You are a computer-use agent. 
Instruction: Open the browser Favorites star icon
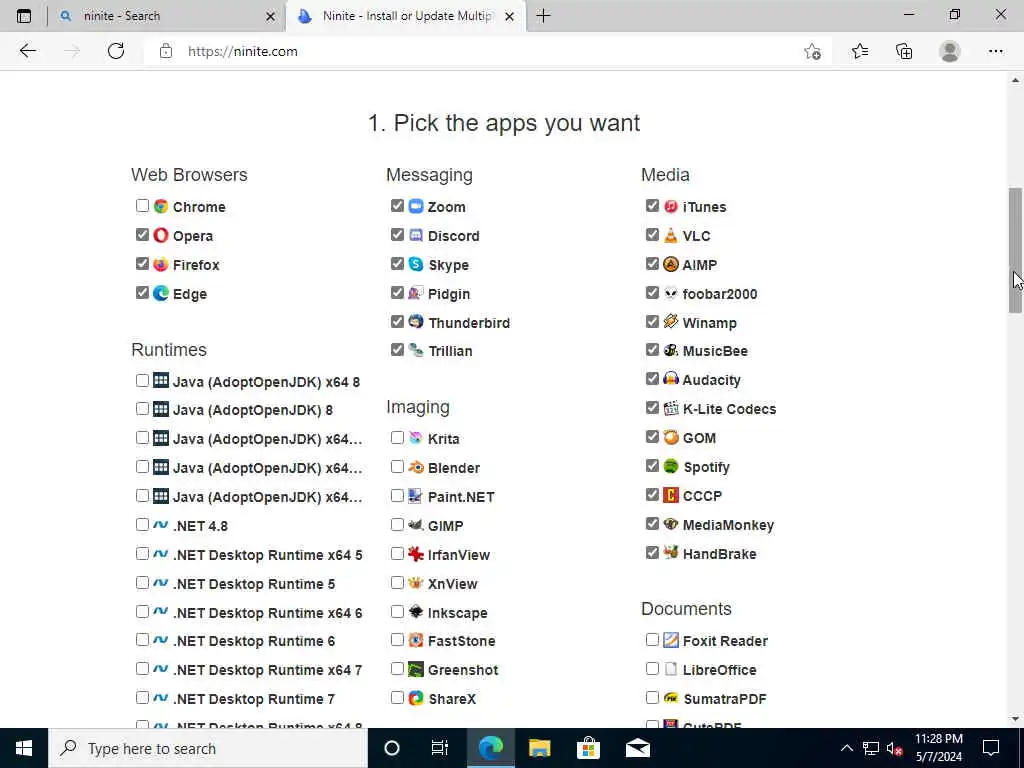860,51
